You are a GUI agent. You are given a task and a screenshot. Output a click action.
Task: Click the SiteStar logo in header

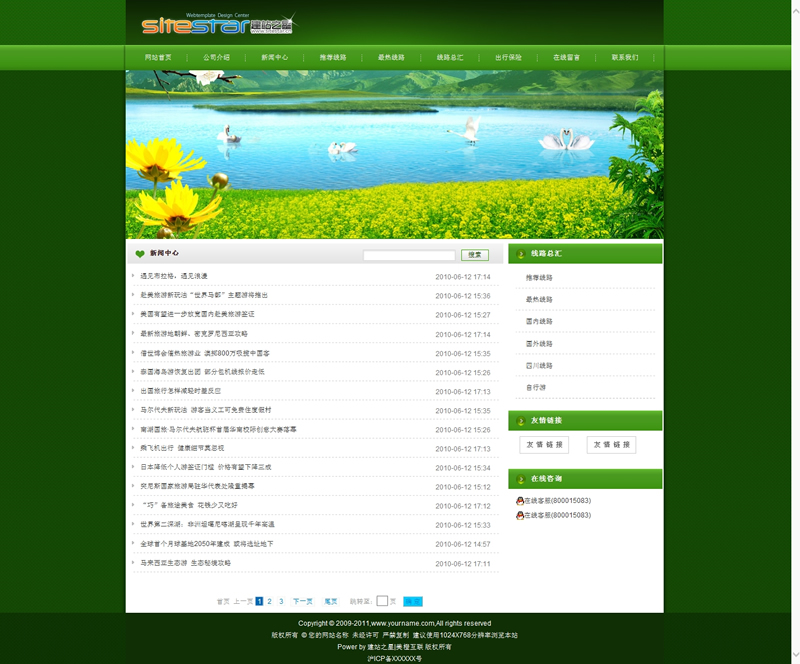[x=218, y=25]
